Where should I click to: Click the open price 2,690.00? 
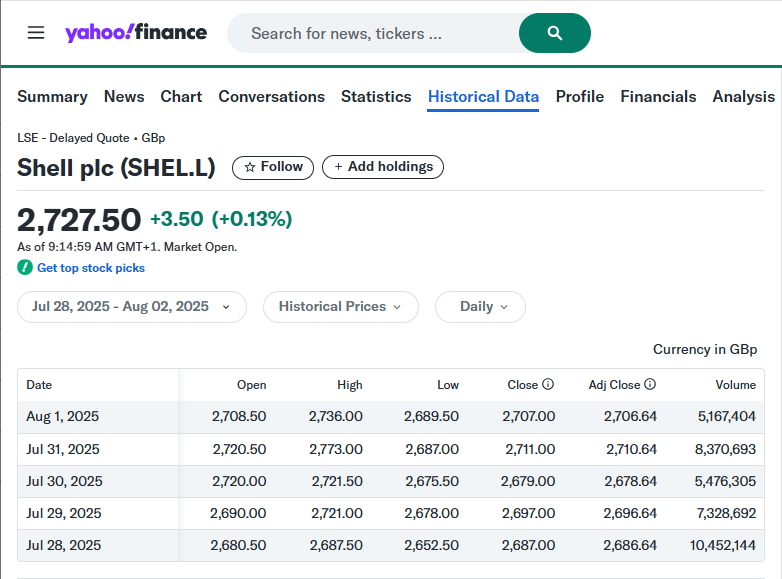(x=238, y=513)
